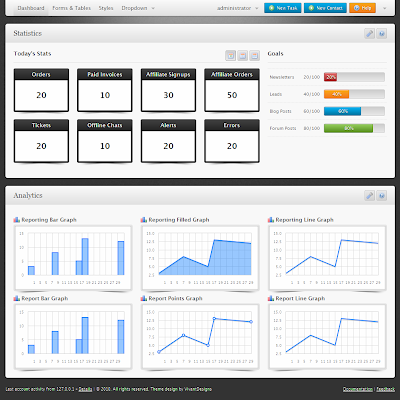Viewport: 400px width, 400px height.
Task: Click the New Contact button
Action: (x=325, y=8)
